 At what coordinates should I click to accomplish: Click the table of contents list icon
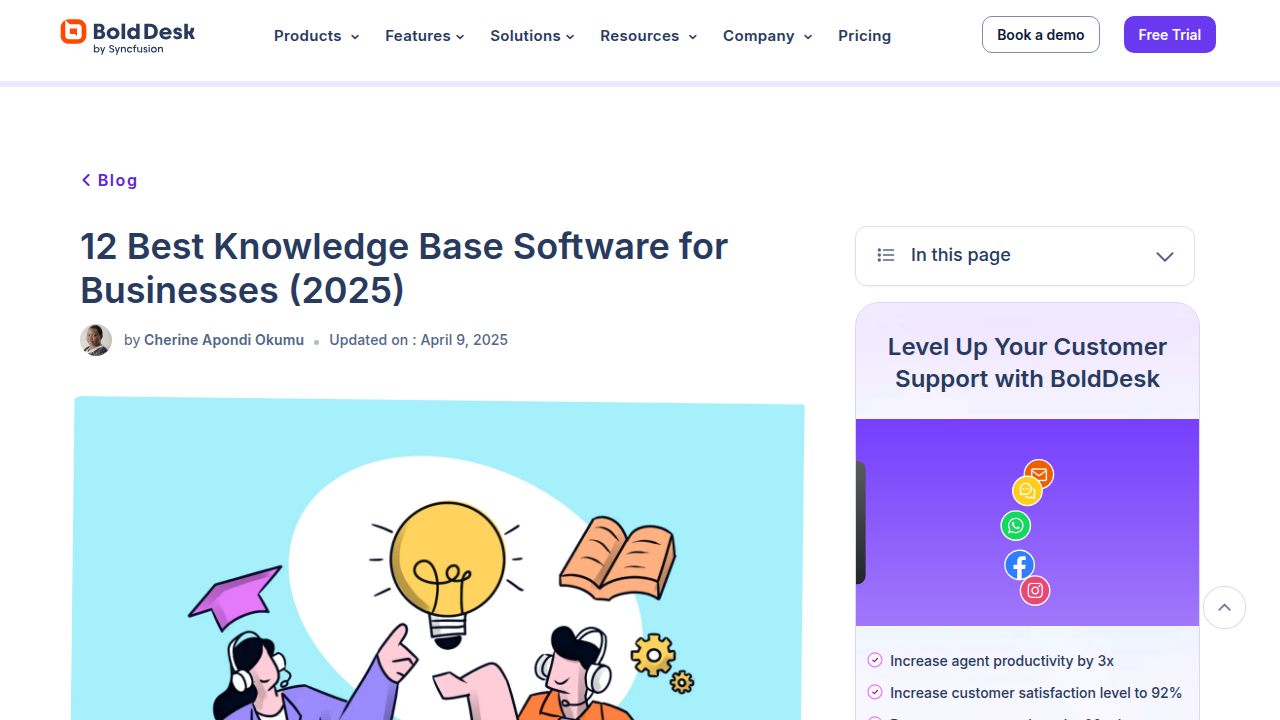coord(885,256)
